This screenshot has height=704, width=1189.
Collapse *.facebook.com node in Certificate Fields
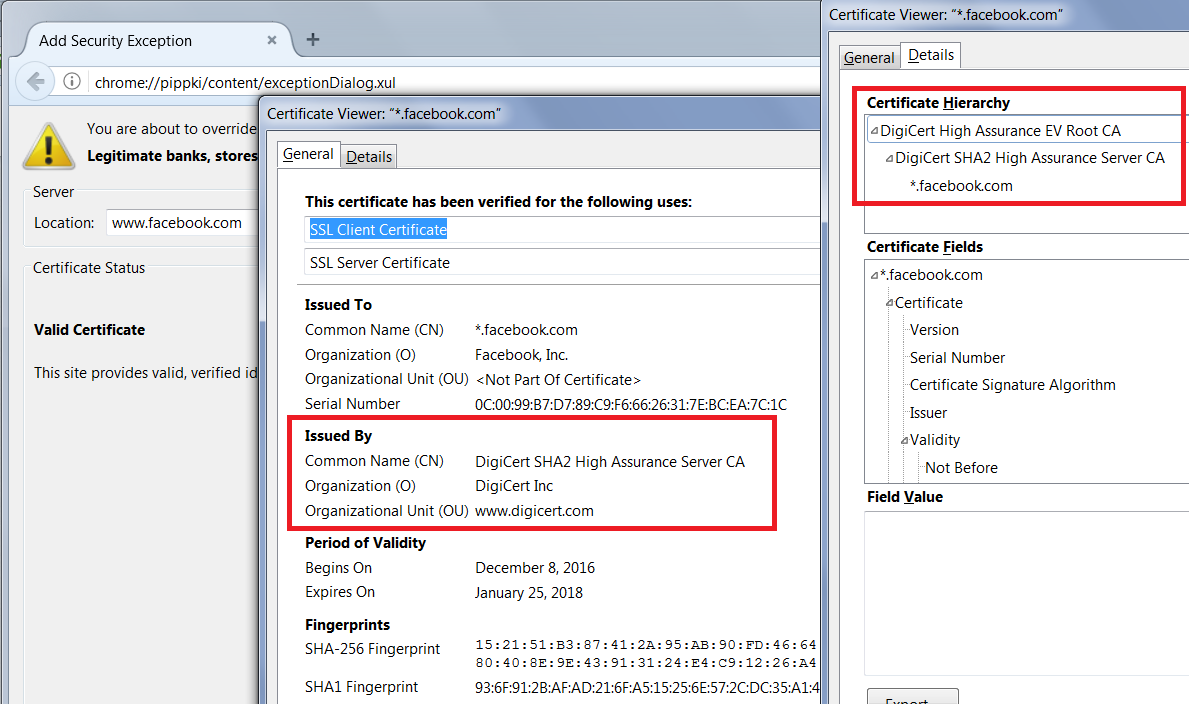(x=874, y=275)
